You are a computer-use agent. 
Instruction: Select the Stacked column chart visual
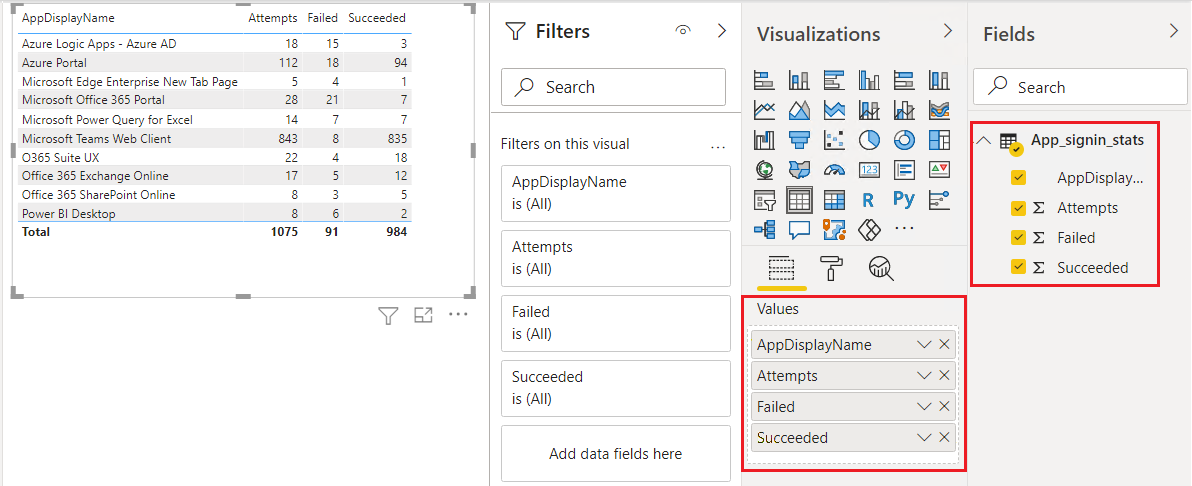click(799, 79)
